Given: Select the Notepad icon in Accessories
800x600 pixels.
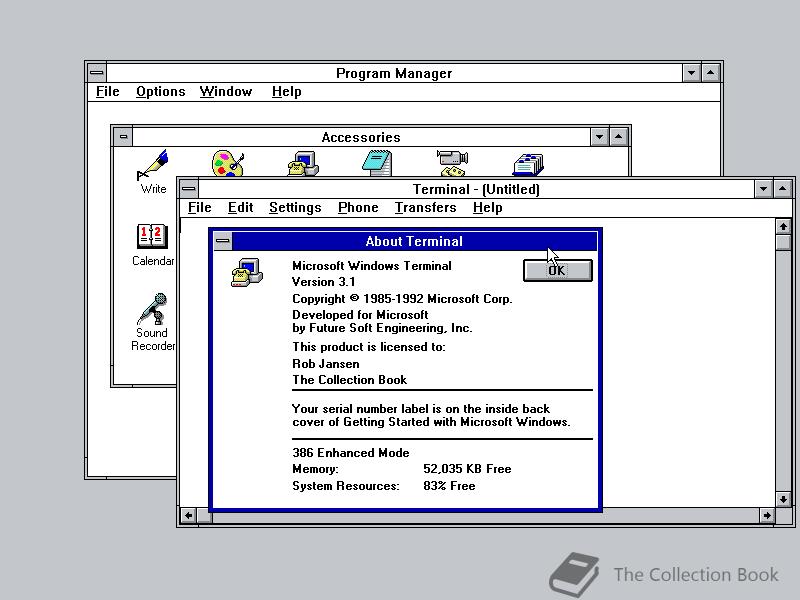Looking at the screenshot, I should click(x=378, y=163).
